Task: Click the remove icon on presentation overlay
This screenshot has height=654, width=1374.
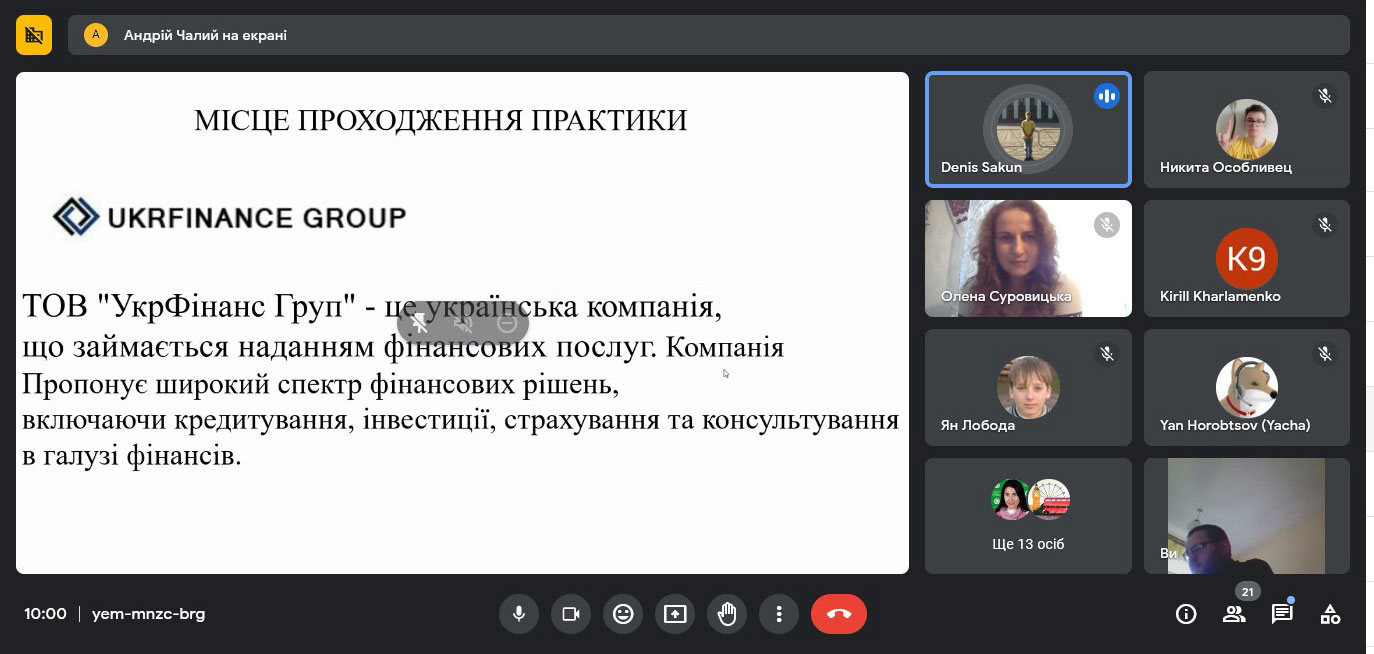Action: coord(507,323)
